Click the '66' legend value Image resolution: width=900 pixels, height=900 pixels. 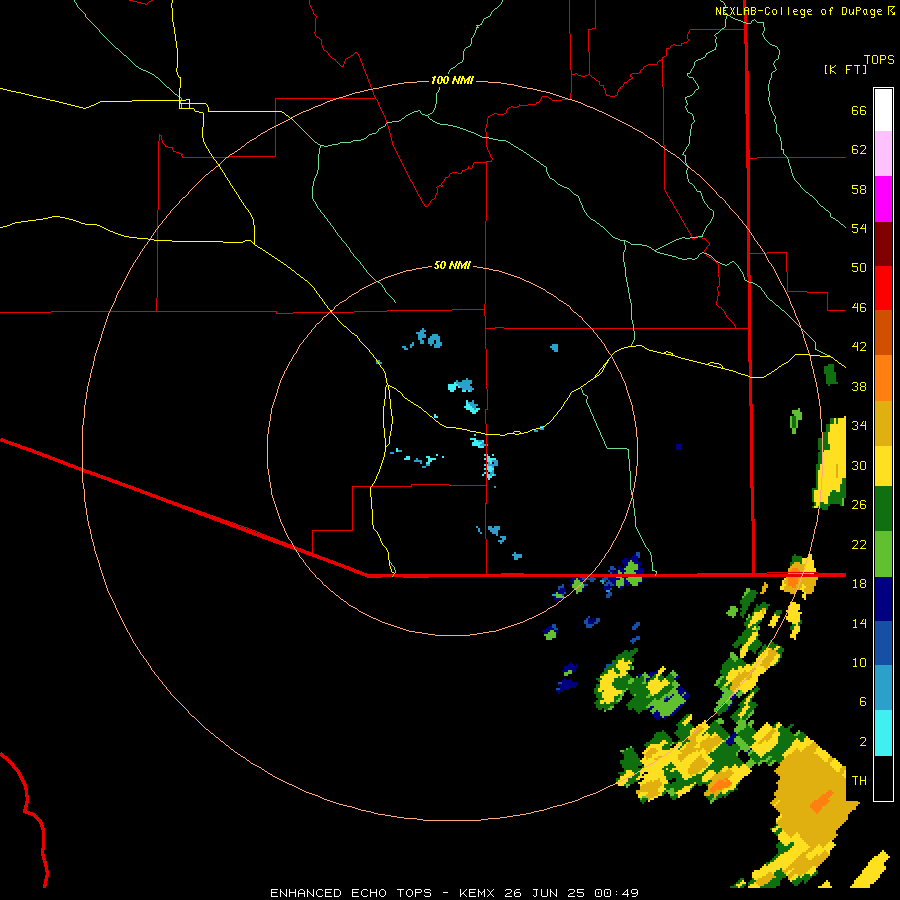pos(859,111)
